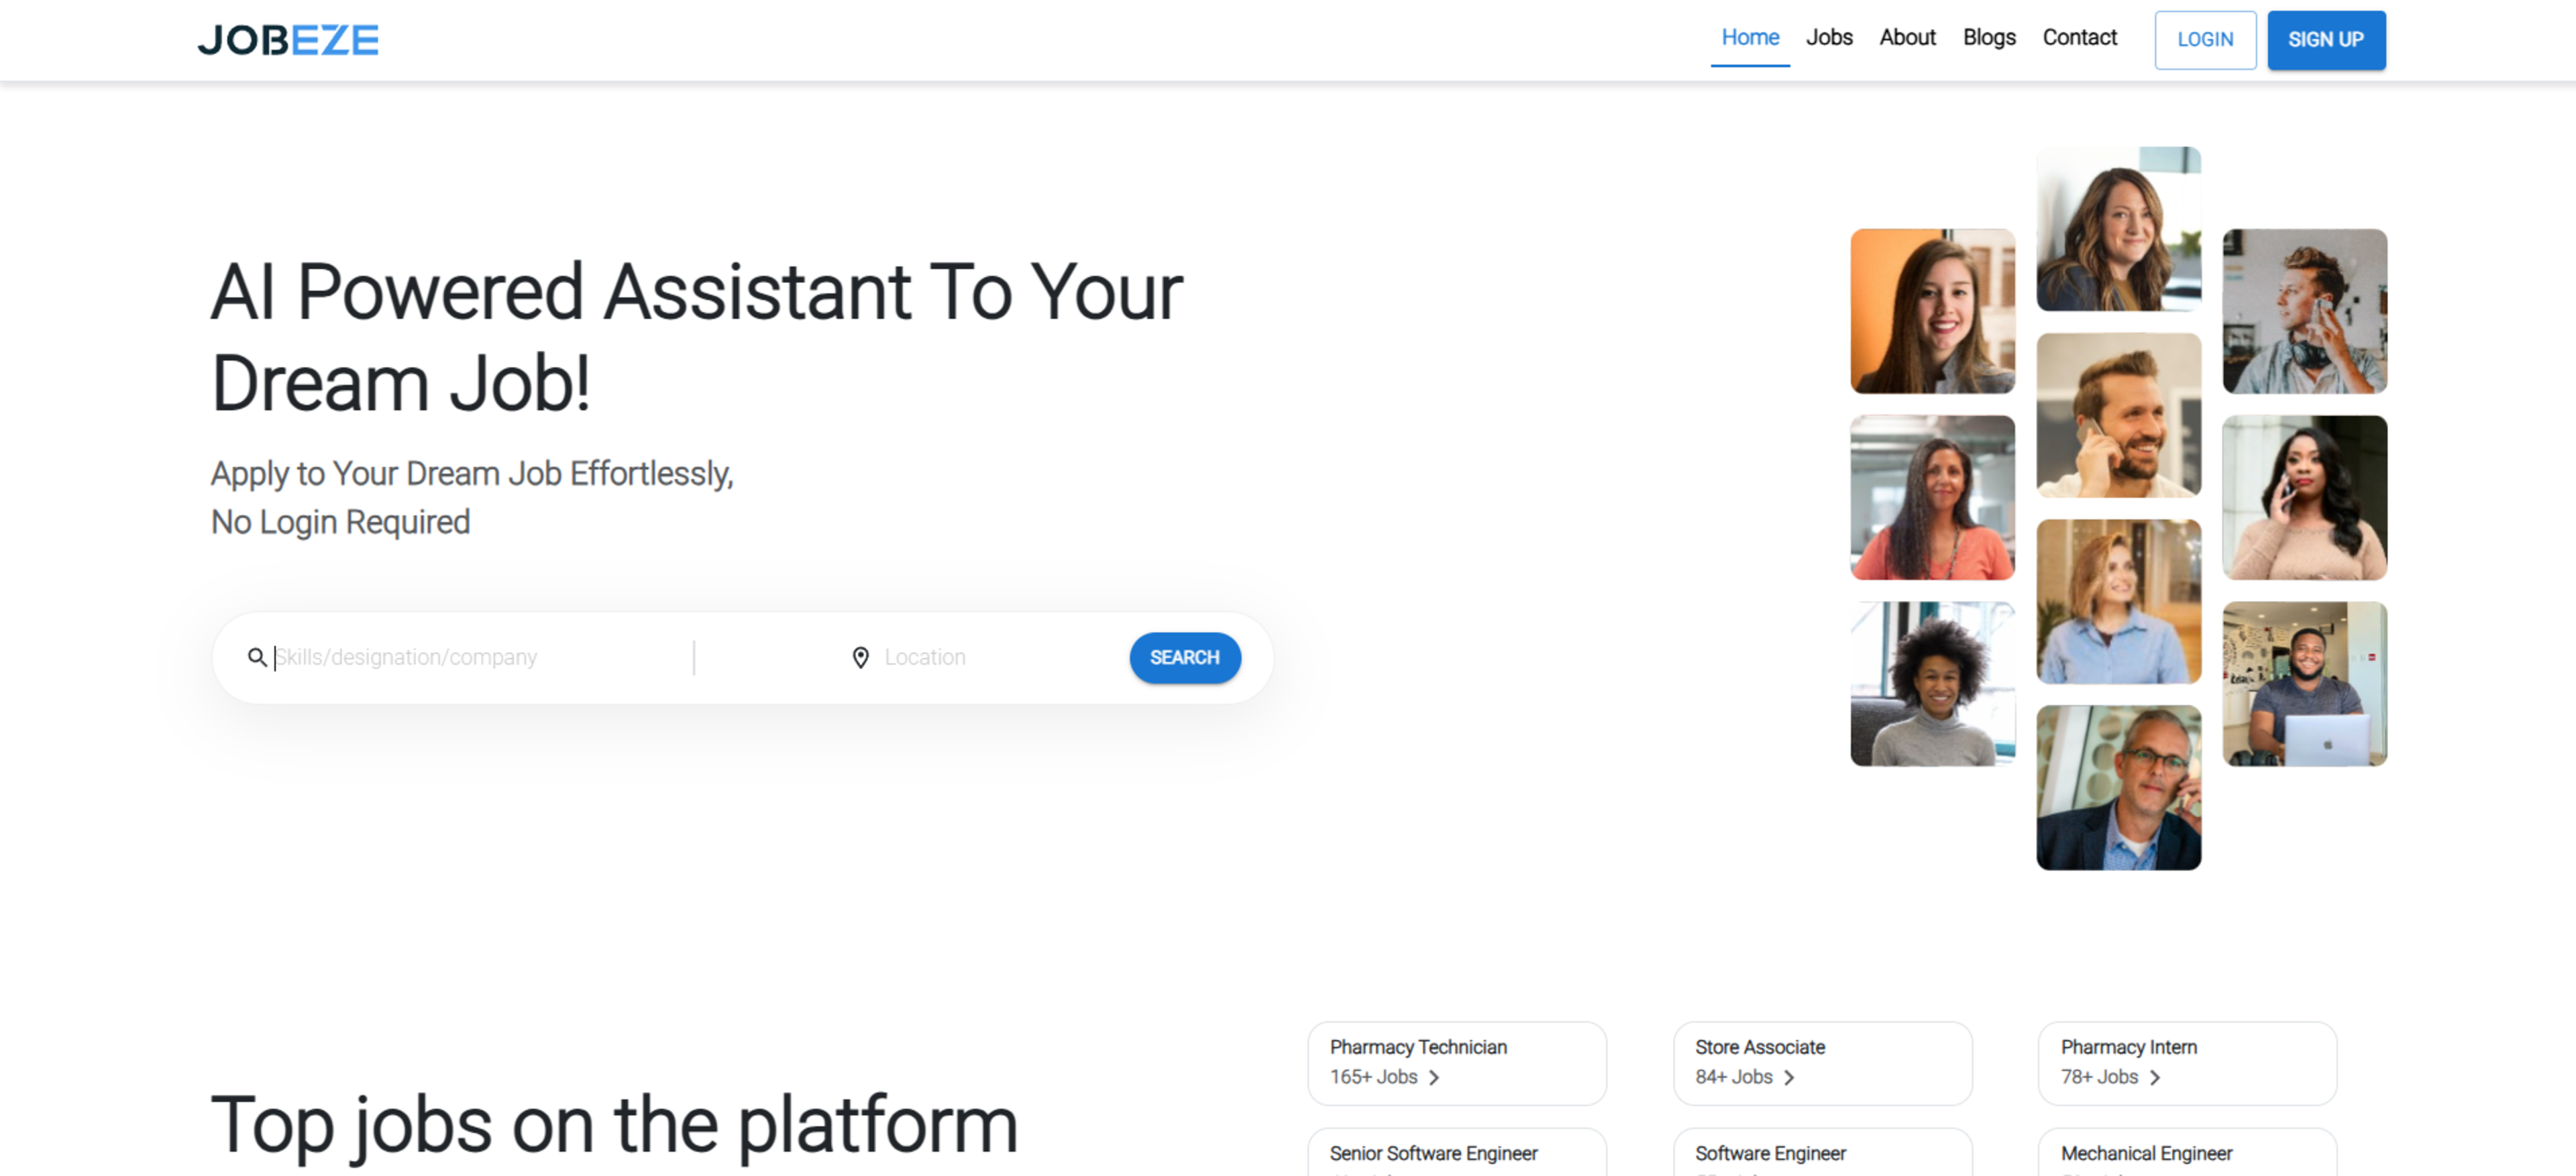Open the About menu item
The width and height of the screenshot is (2576, 1176).
[1907, 38]
